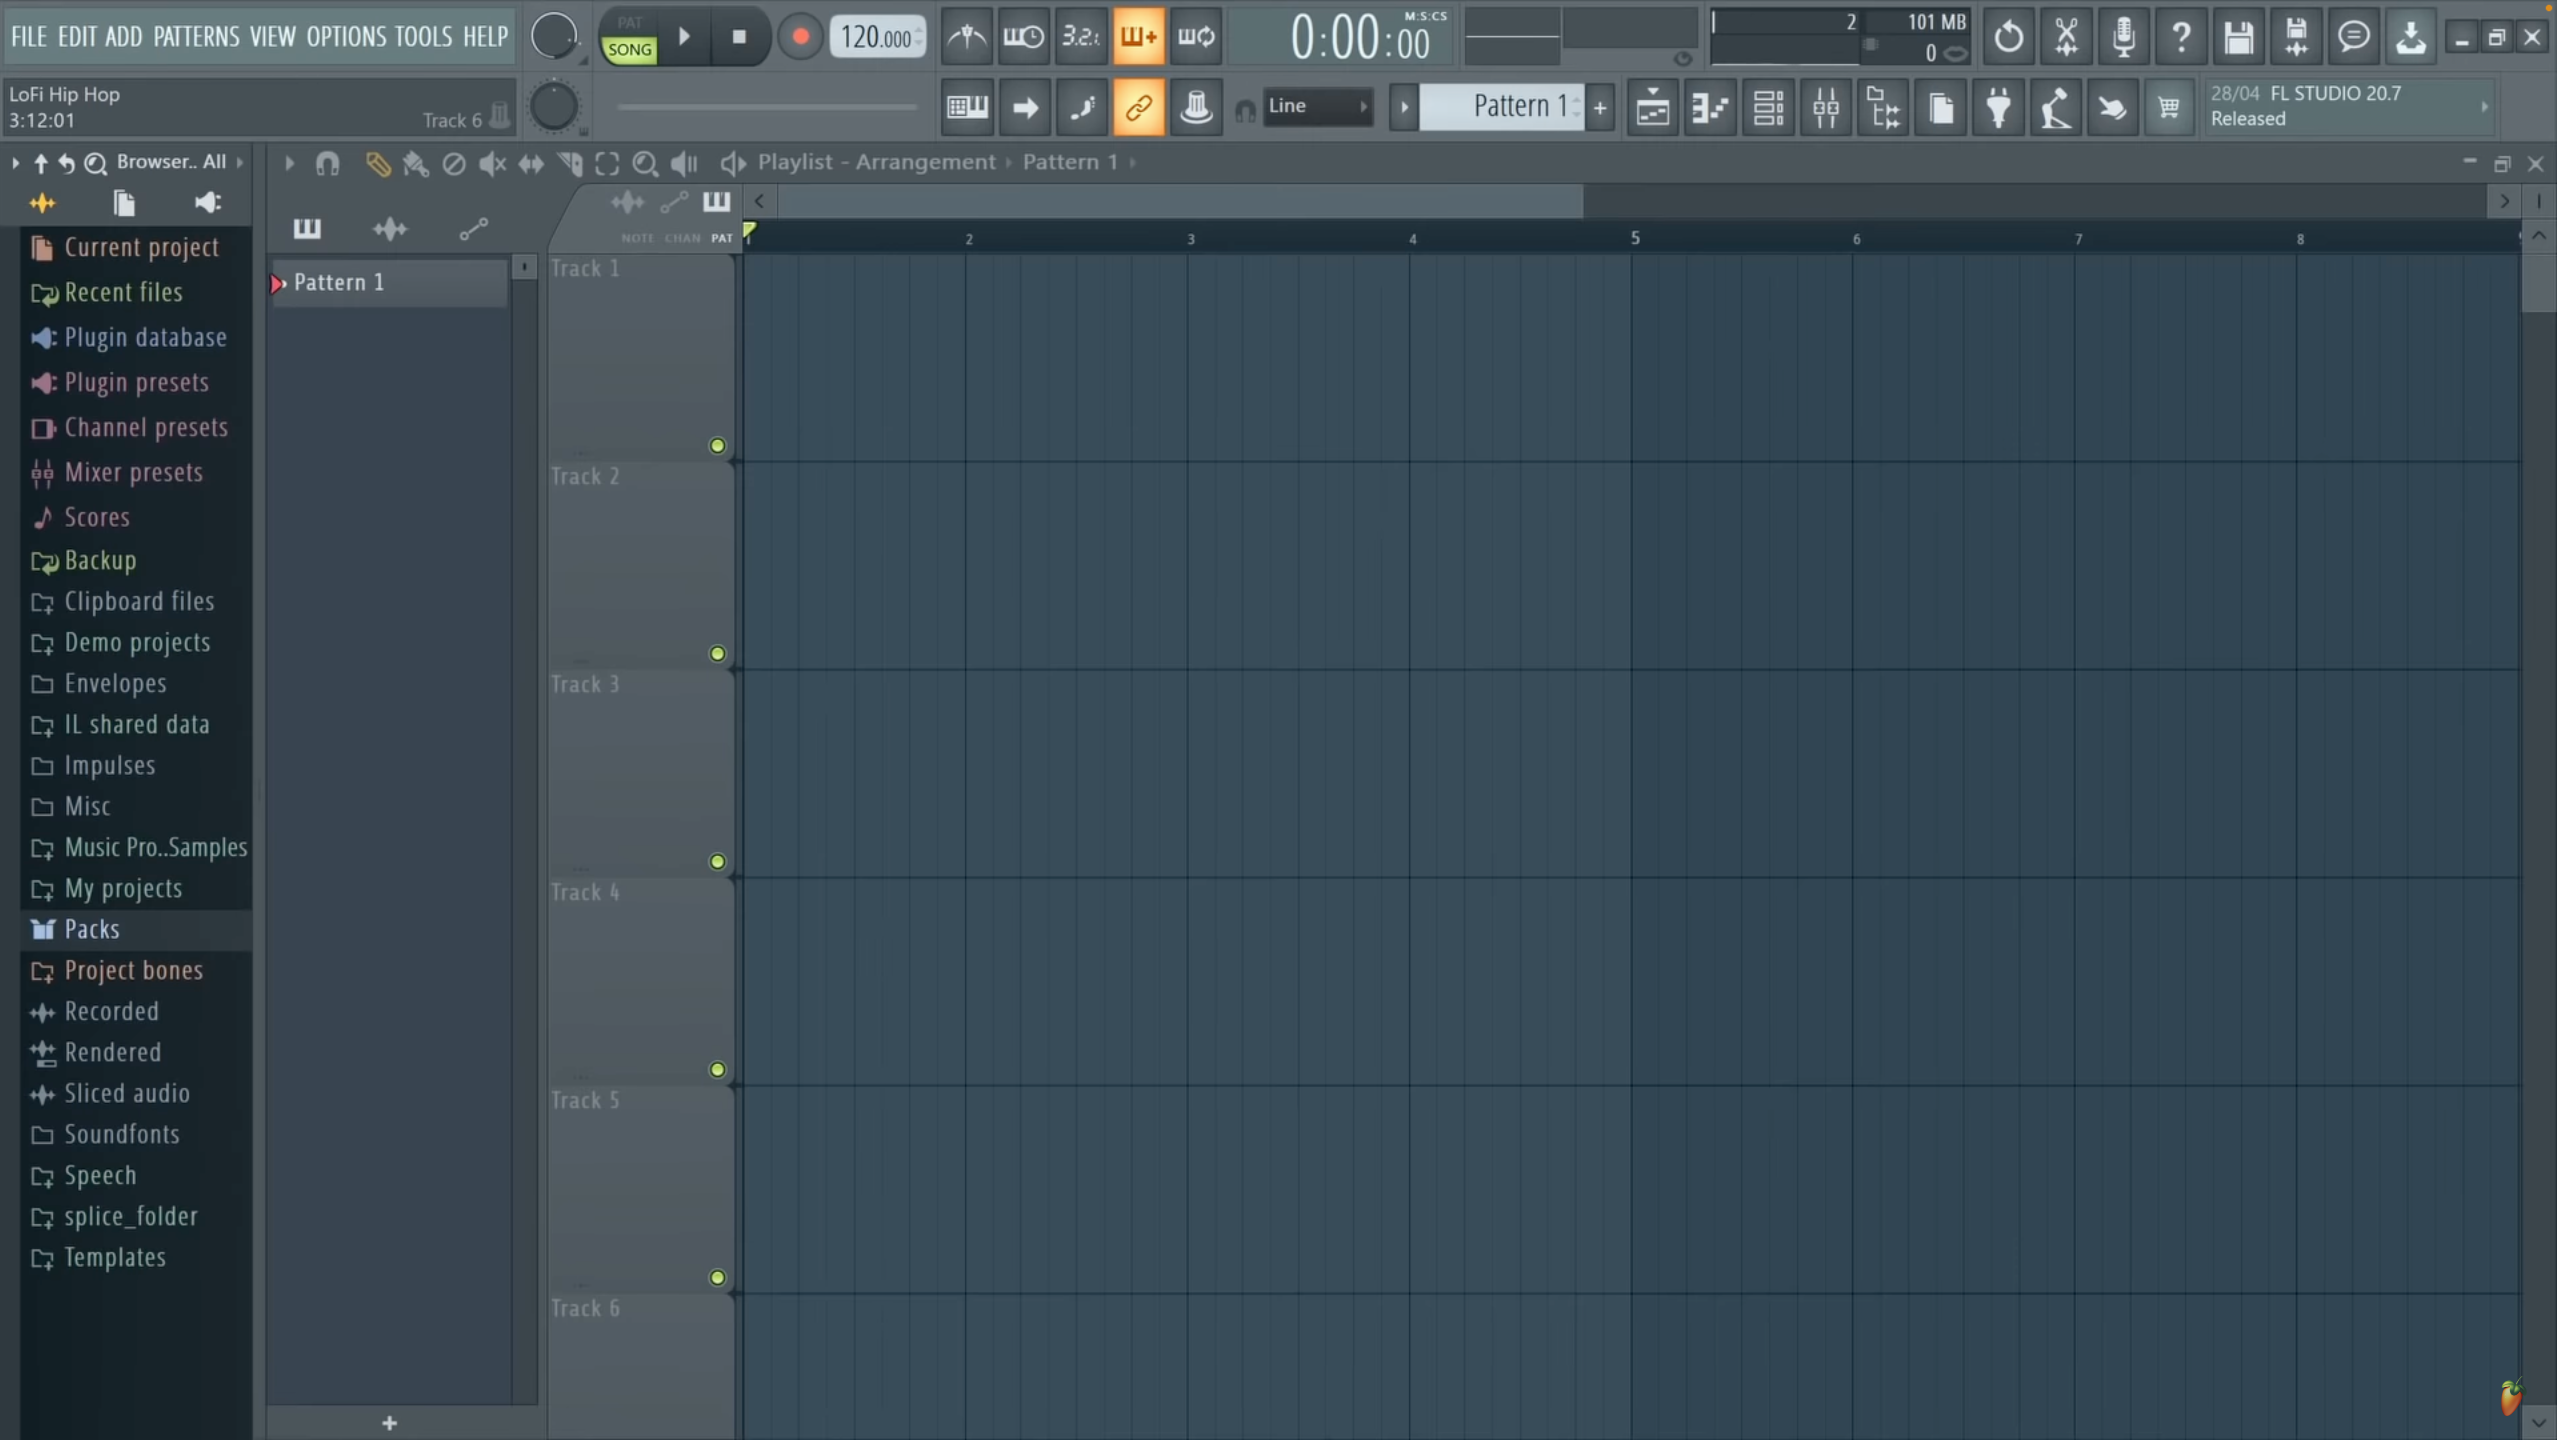Screen dimensions: 2557x1440
Task: Select the Paint brush tool
Action: pyautogui.click(x=415, y=163)
